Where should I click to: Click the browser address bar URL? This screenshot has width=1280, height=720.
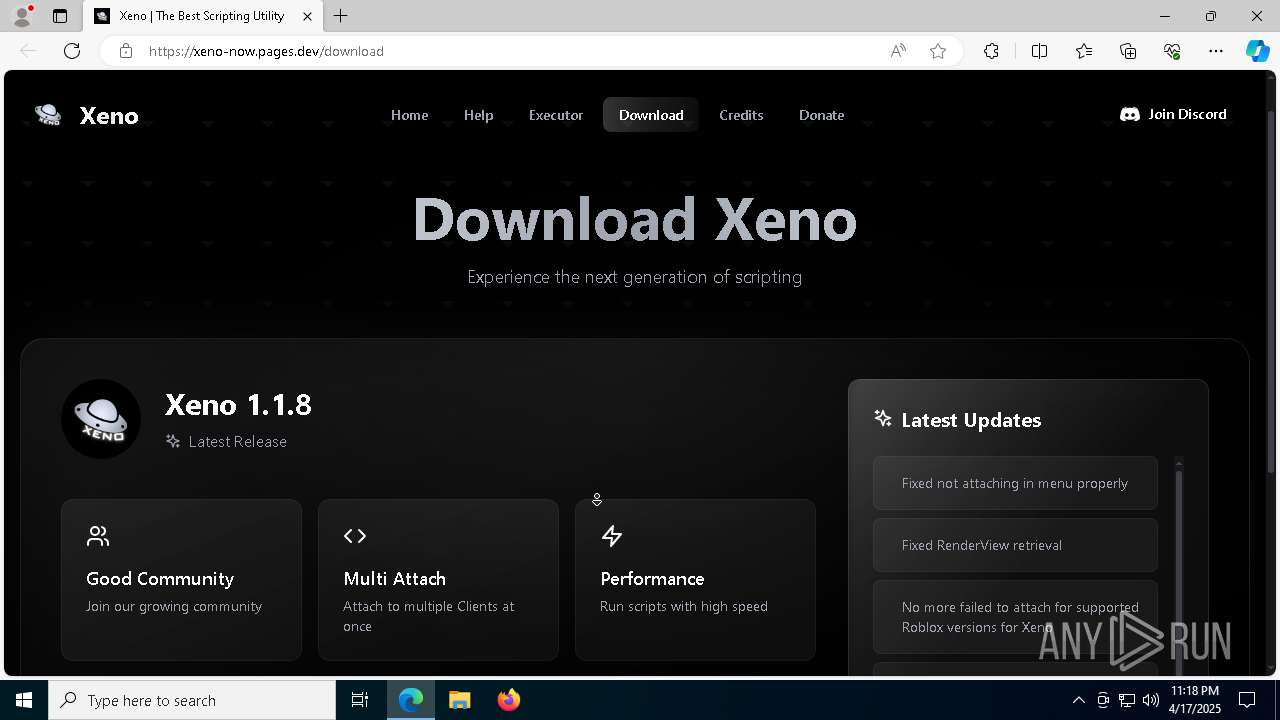266,51
